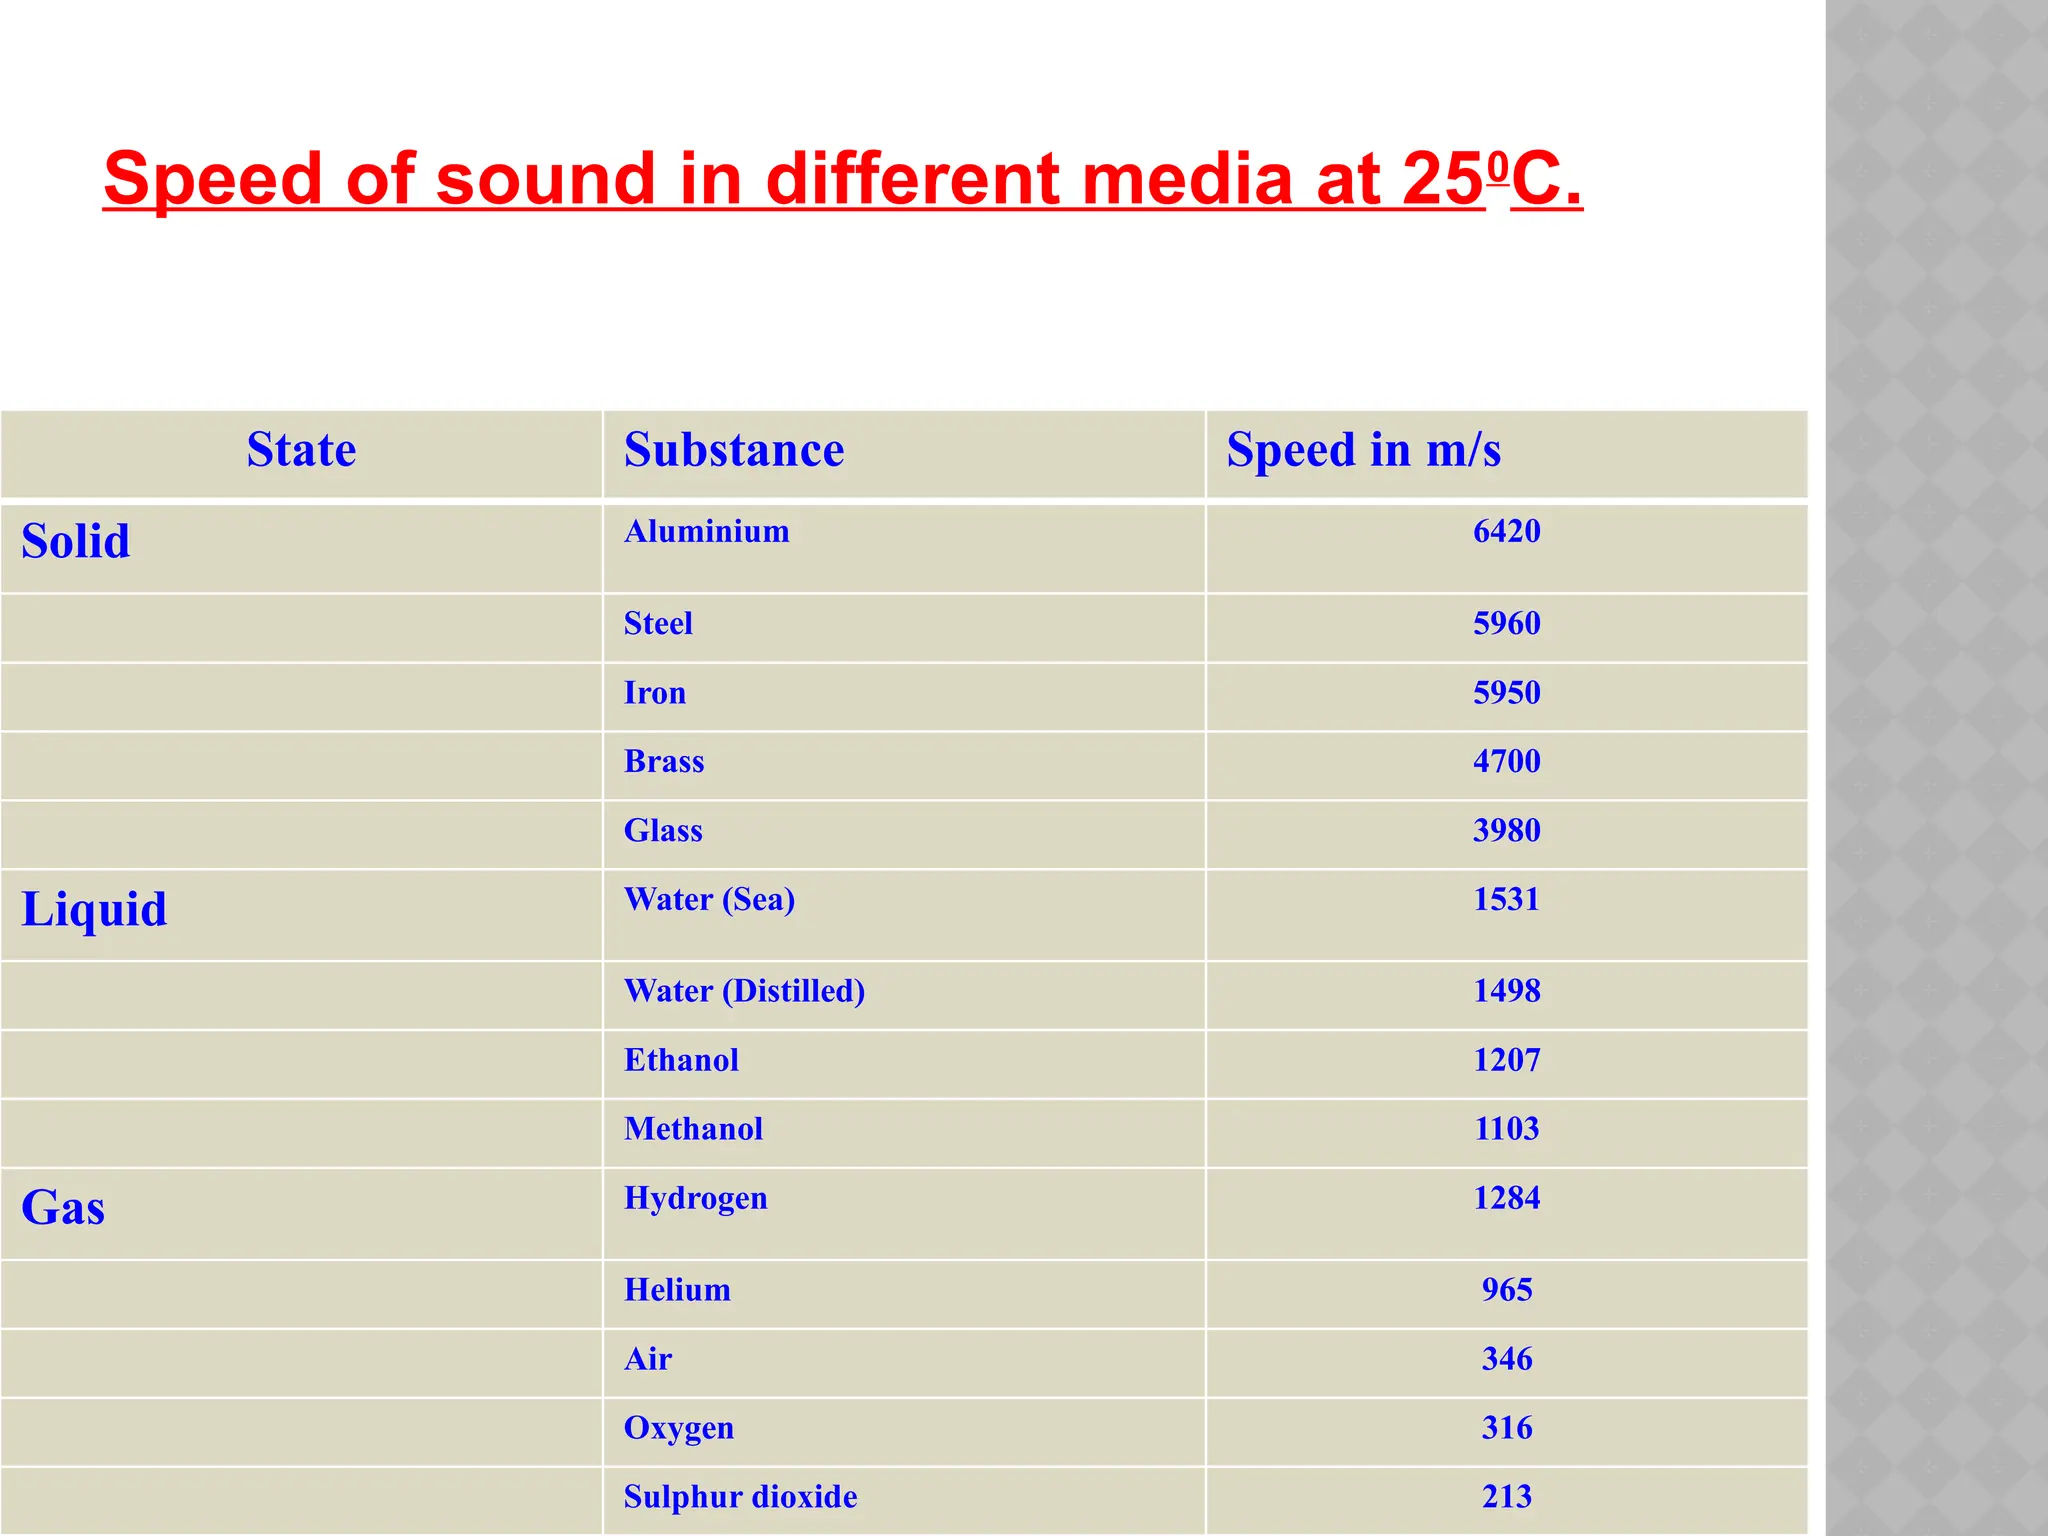Select the speed value 5950

click(1506, 692)
